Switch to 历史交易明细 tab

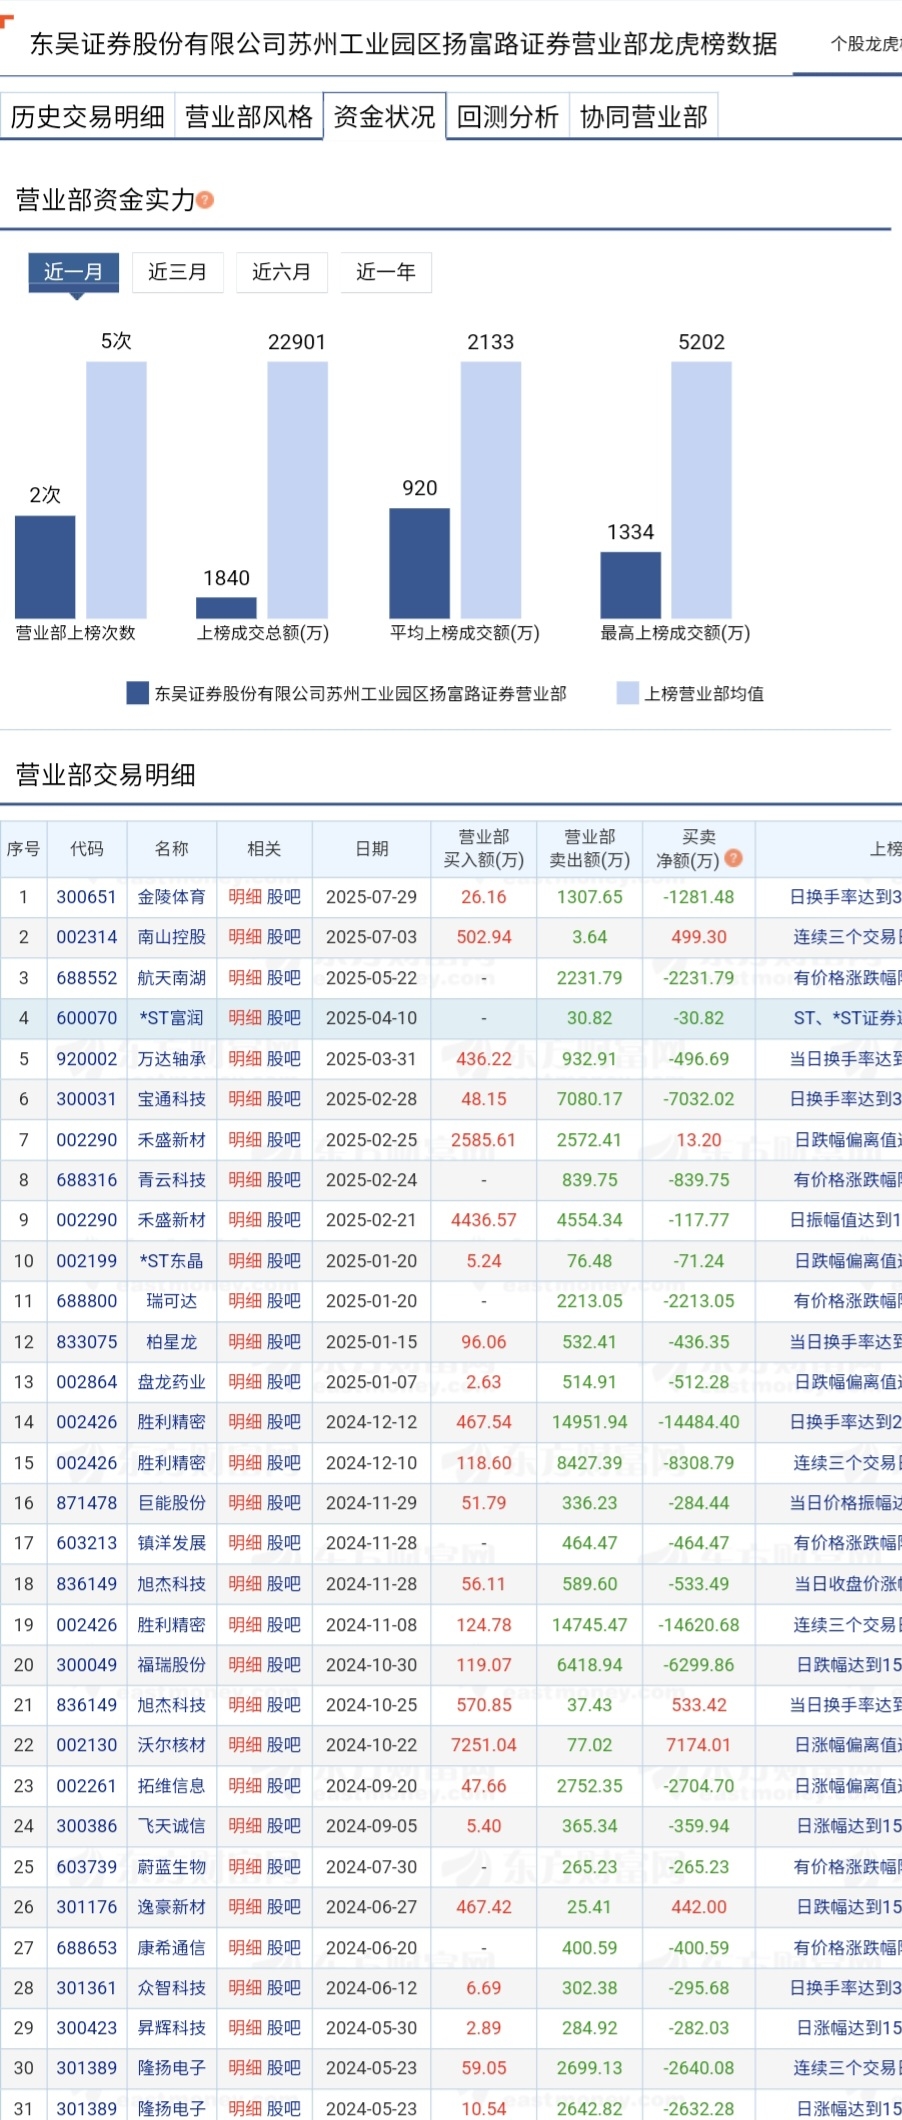point(88,117)
